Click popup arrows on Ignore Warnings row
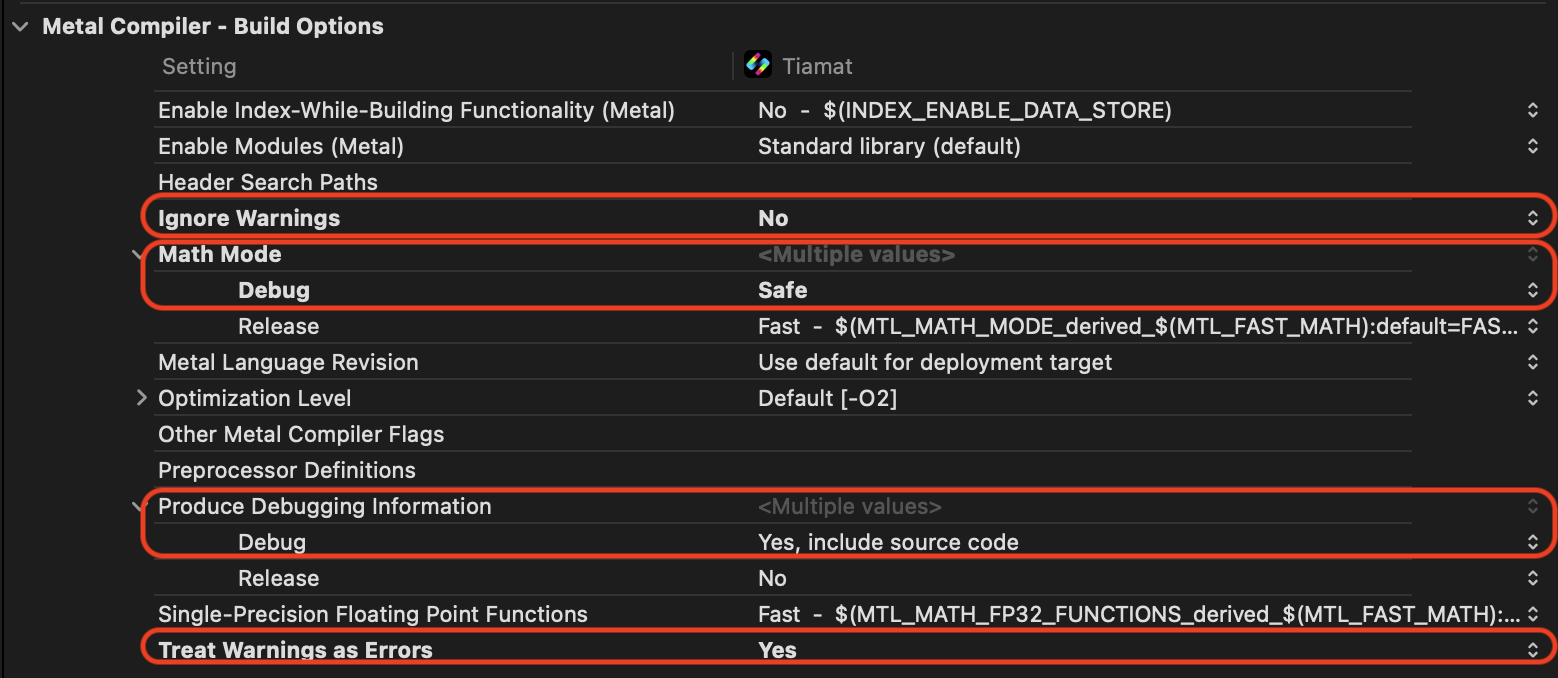 pos(1532,218)
